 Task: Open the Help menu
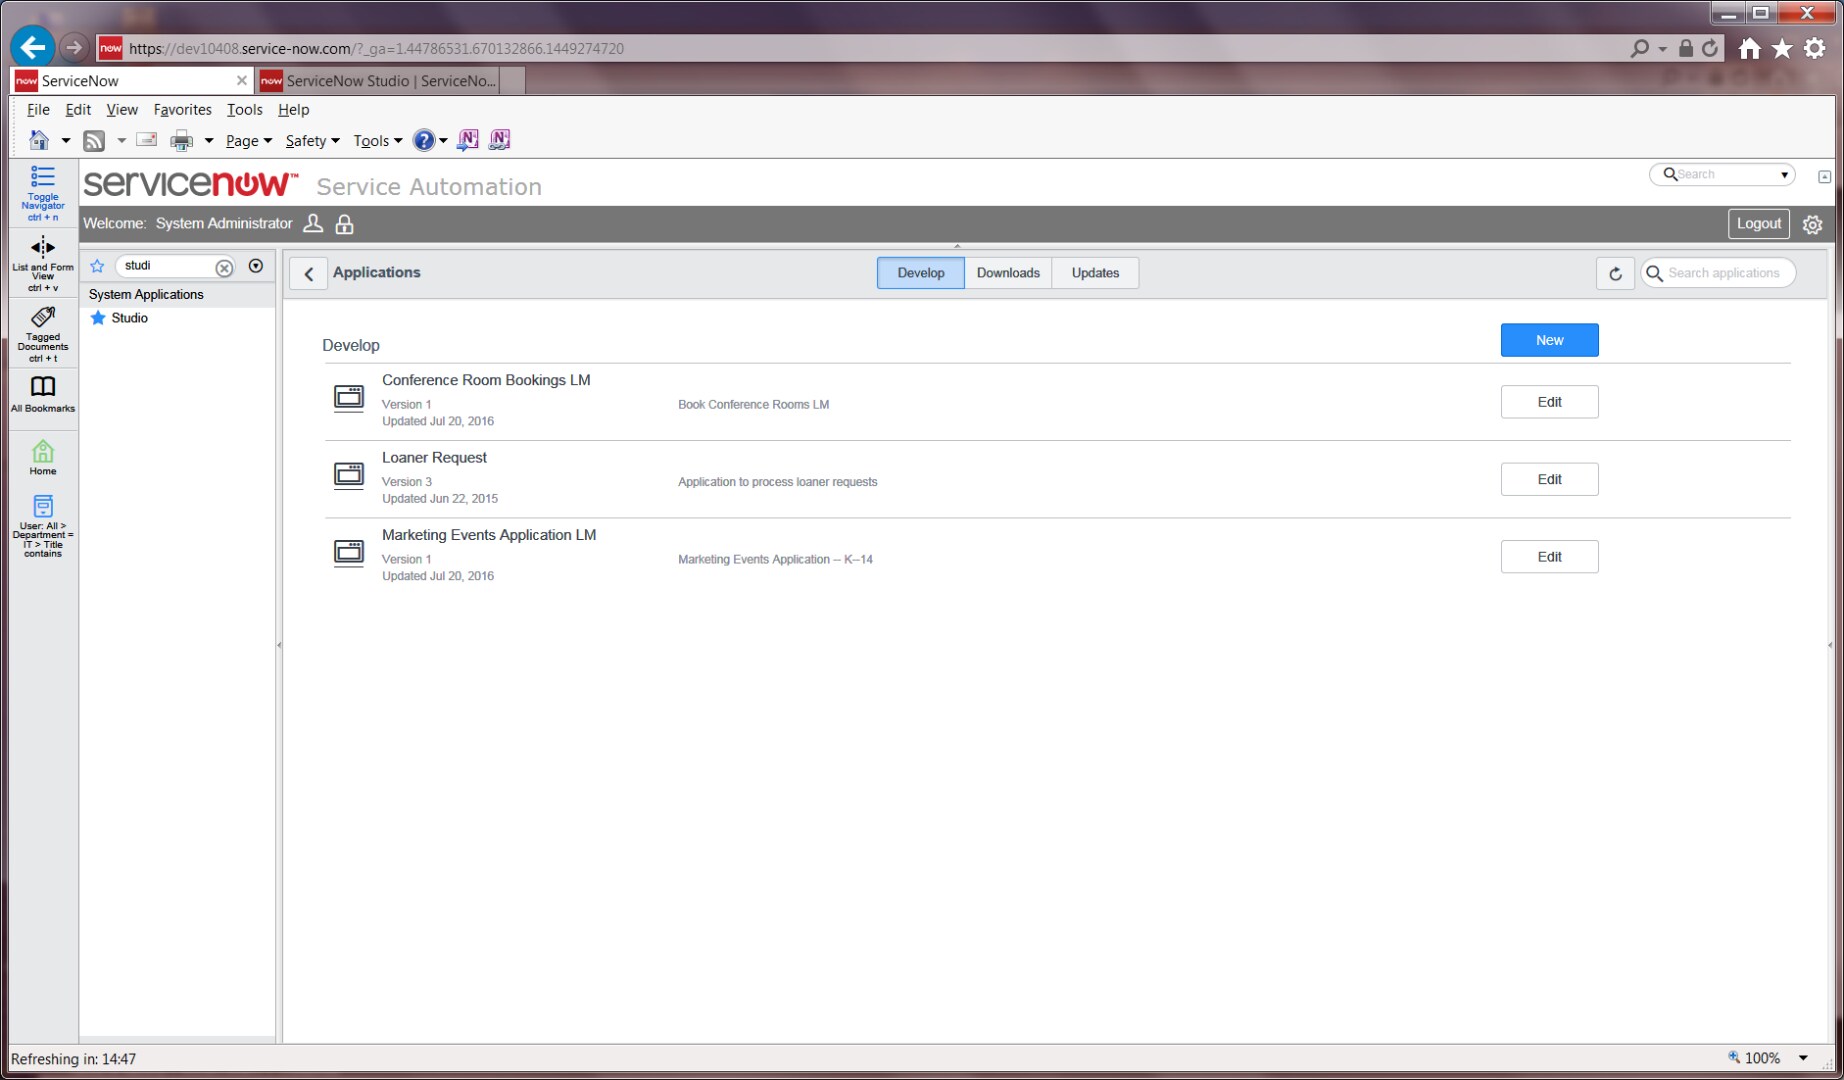tap(293, 110)
